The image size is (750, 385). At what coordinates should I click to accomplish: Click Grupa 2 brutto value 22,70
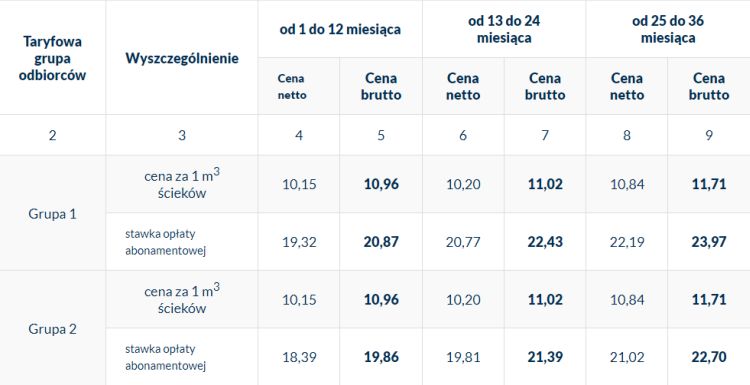[709, 357]
